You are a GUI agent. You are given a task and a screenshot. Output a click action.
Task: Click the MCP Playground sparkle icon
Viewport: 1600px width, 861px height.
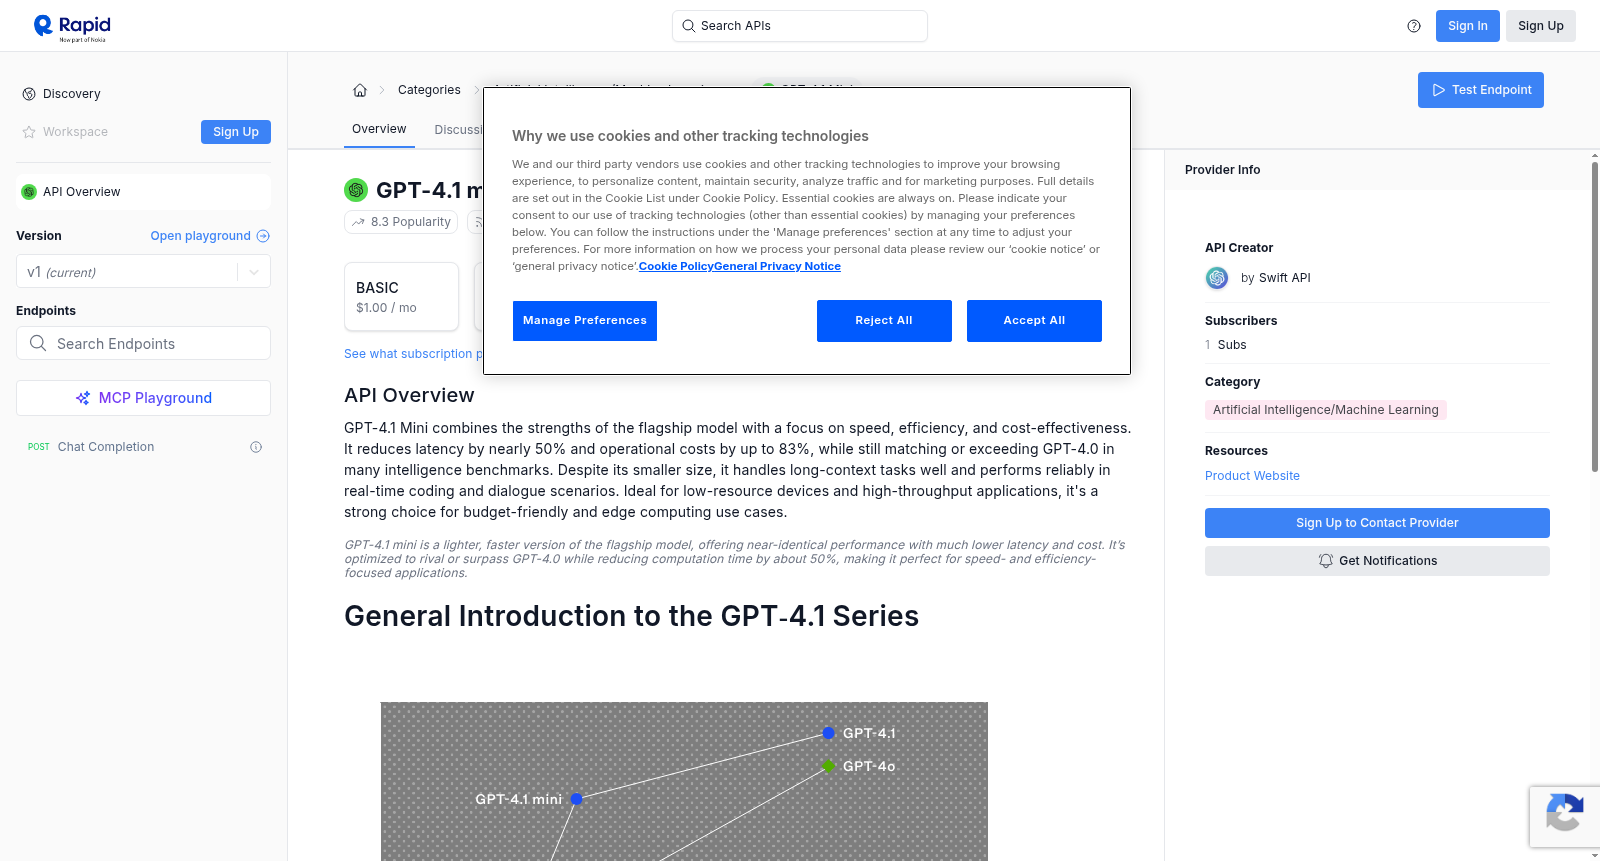[x=83, y=398]
